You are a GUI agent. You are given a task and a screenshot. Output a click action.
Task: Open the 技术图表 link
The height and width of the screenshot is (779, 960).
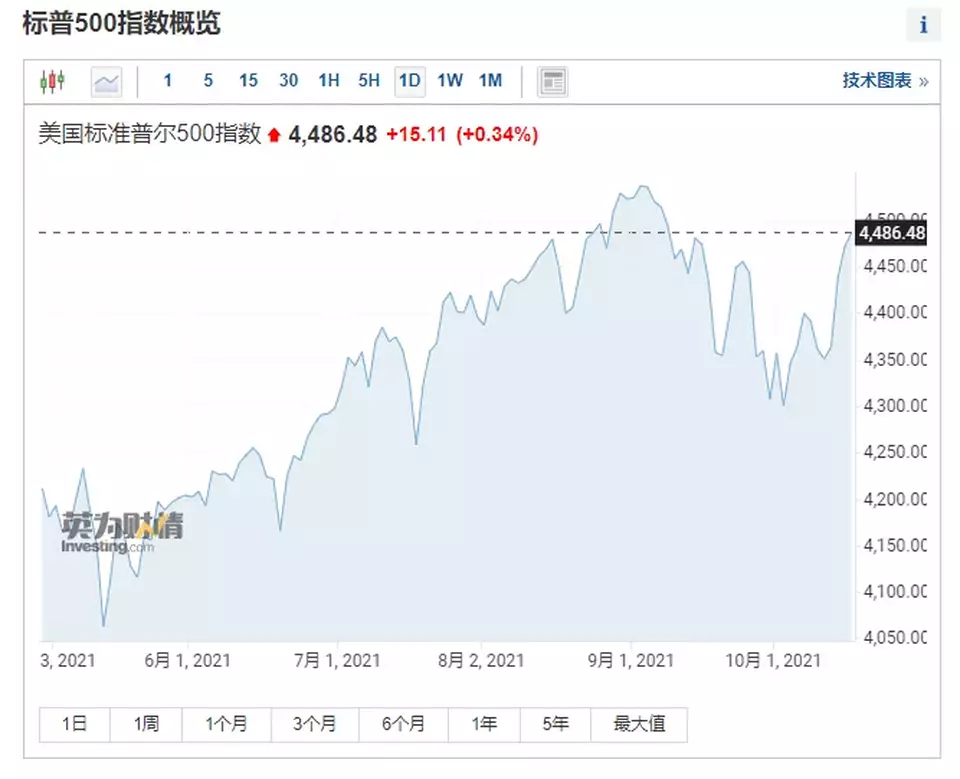(885, 80)
